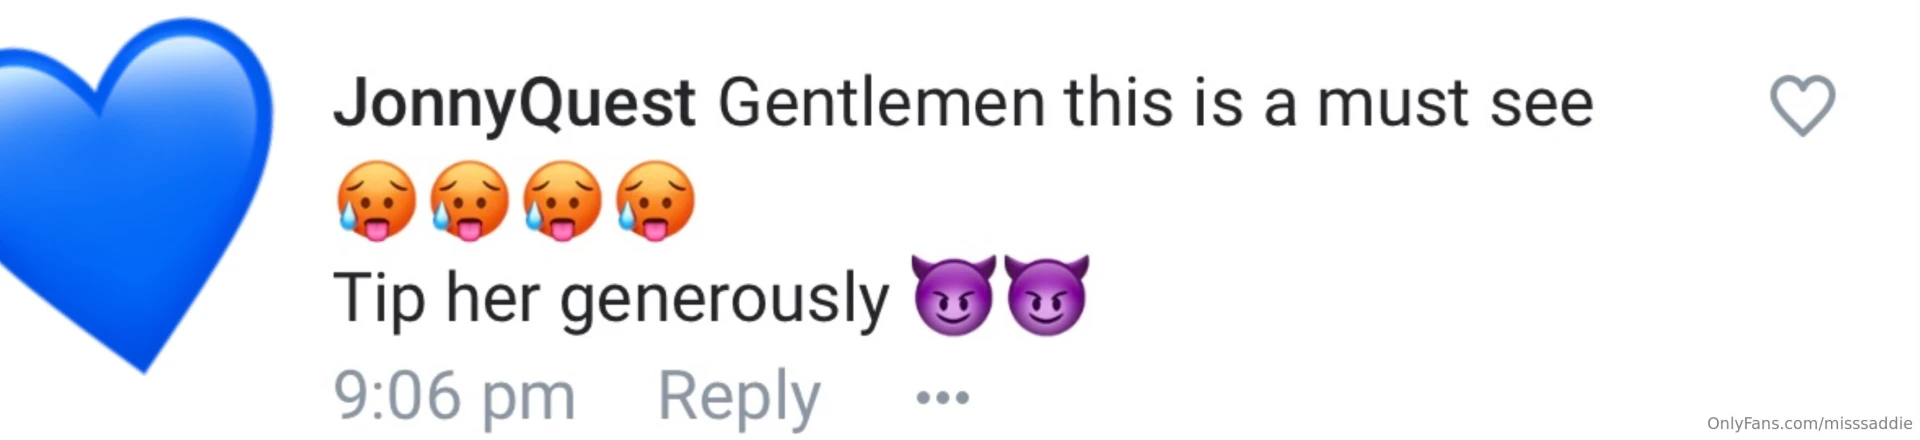Click the right purple devil emoji
The height and width of the screenshot is (440, 1920).
[1047, 294]
